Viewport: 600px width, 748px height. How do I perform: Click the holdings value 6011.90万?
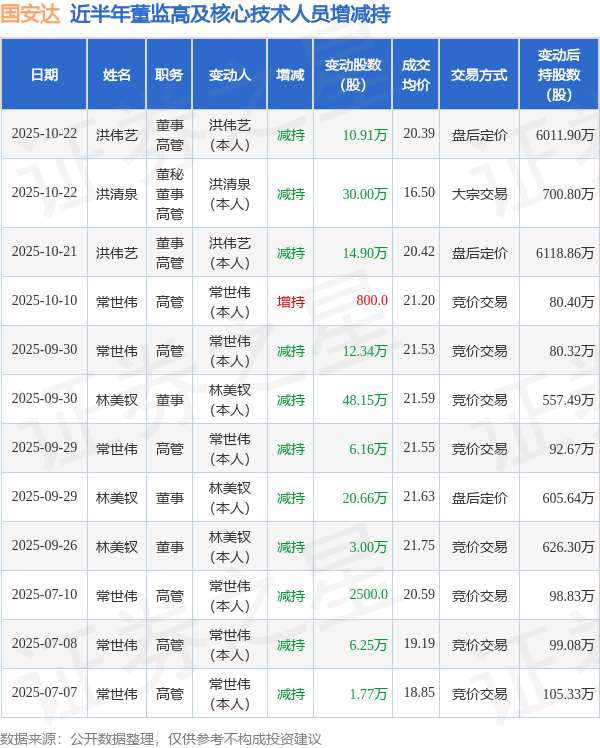tap(565, 135)
